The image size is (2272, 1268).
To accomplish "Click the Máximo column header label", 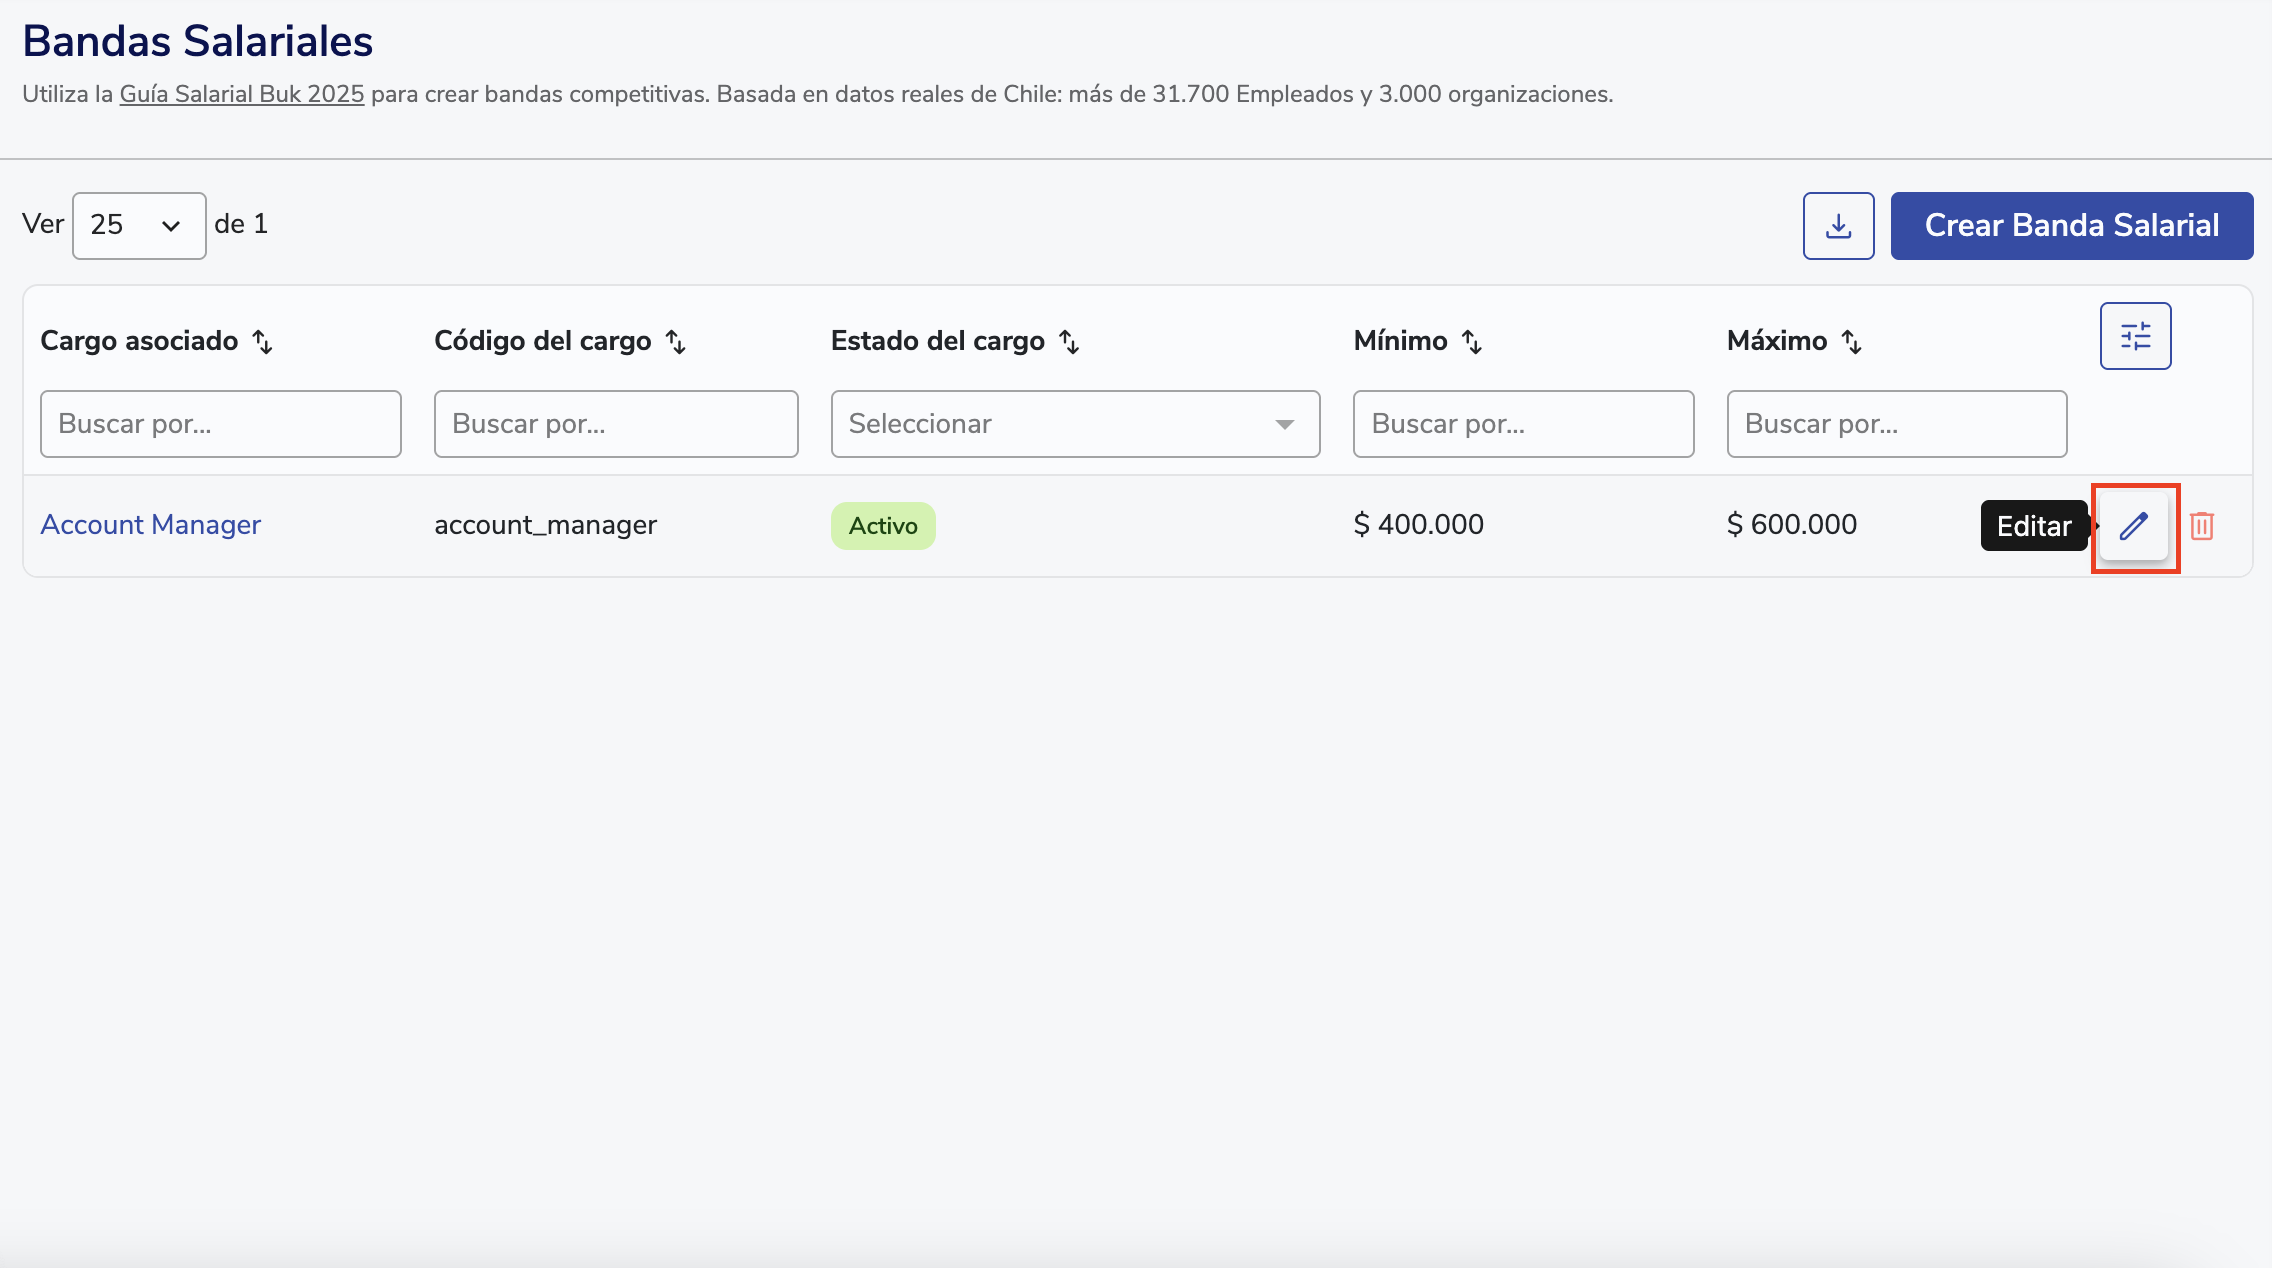I will [x=1776, y=341].
